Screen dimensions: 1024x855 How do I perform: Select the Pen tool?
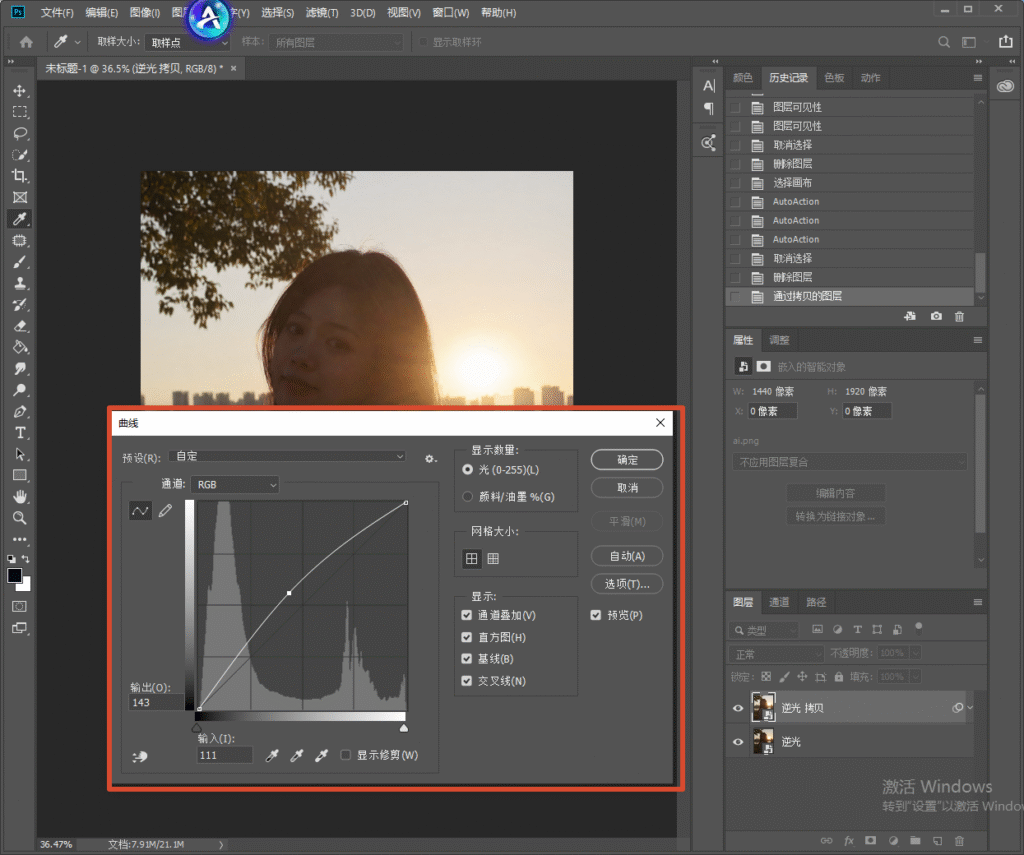(20, 411)
